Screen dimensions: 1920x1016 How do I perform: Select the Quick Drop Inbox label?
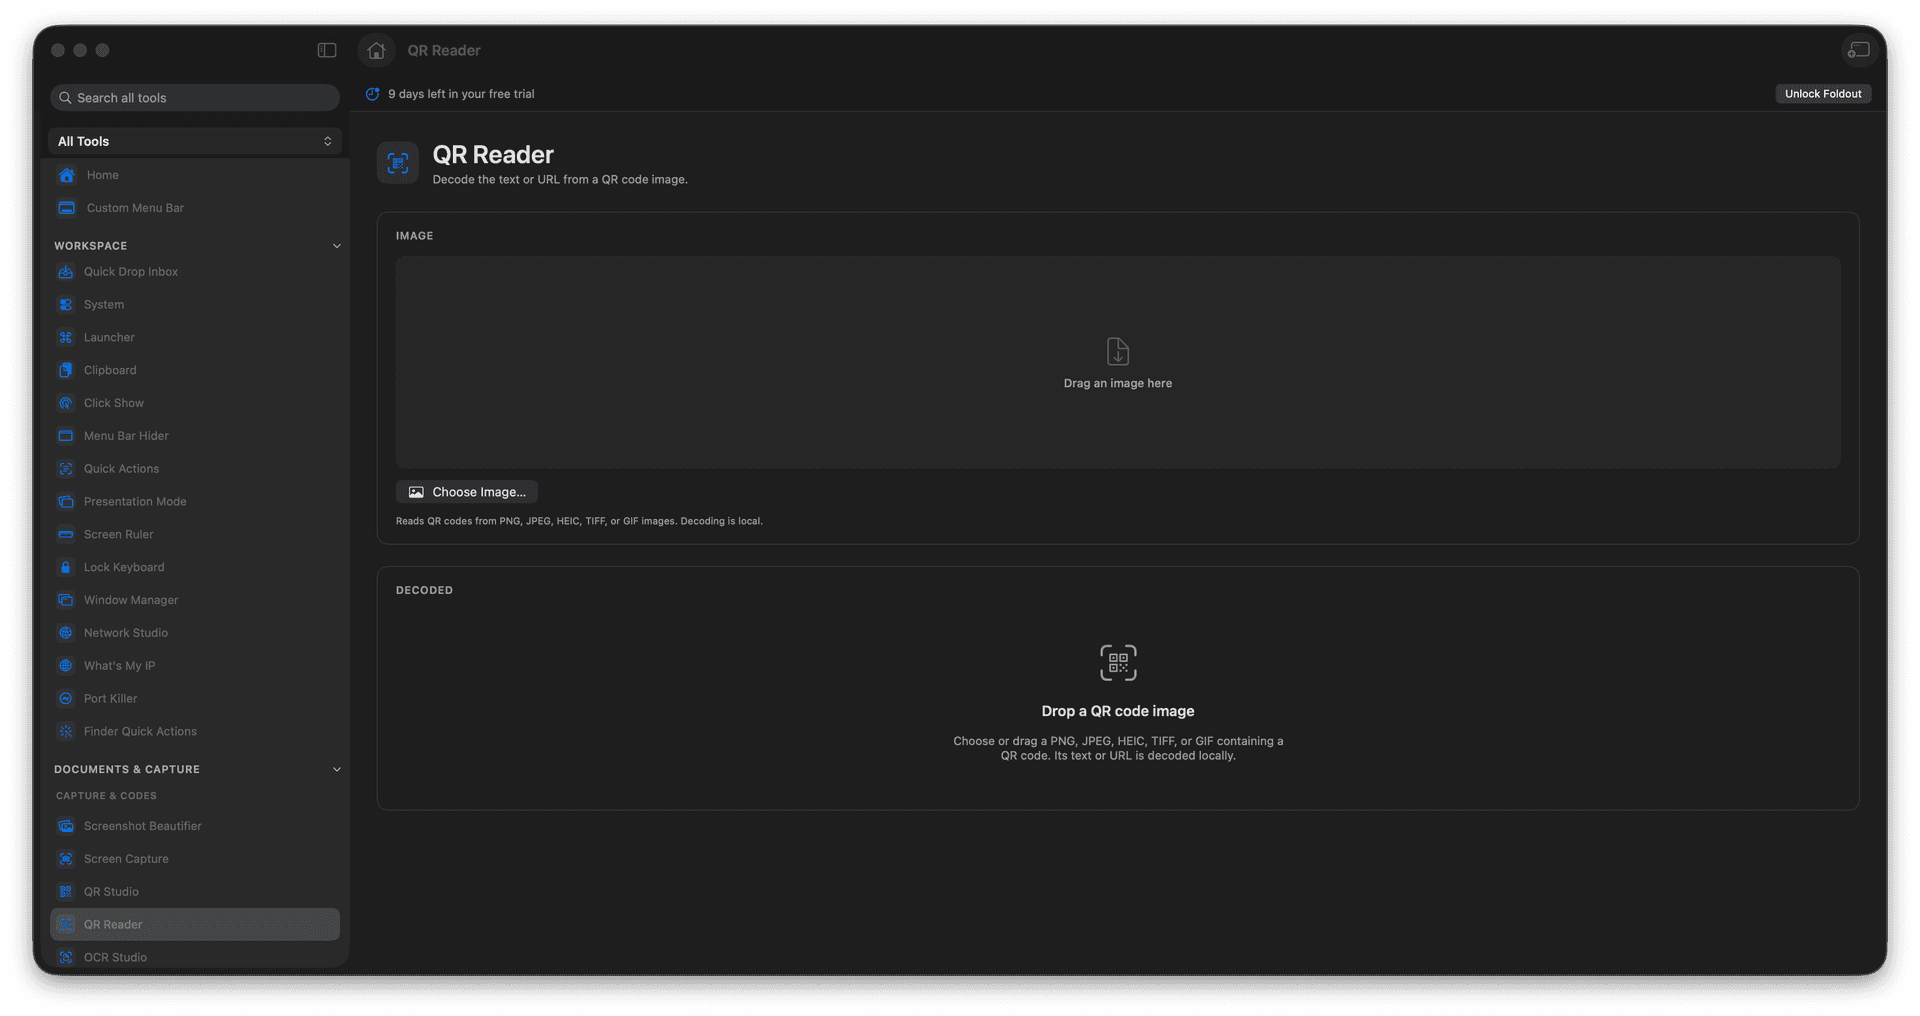[x=131, y=272]
